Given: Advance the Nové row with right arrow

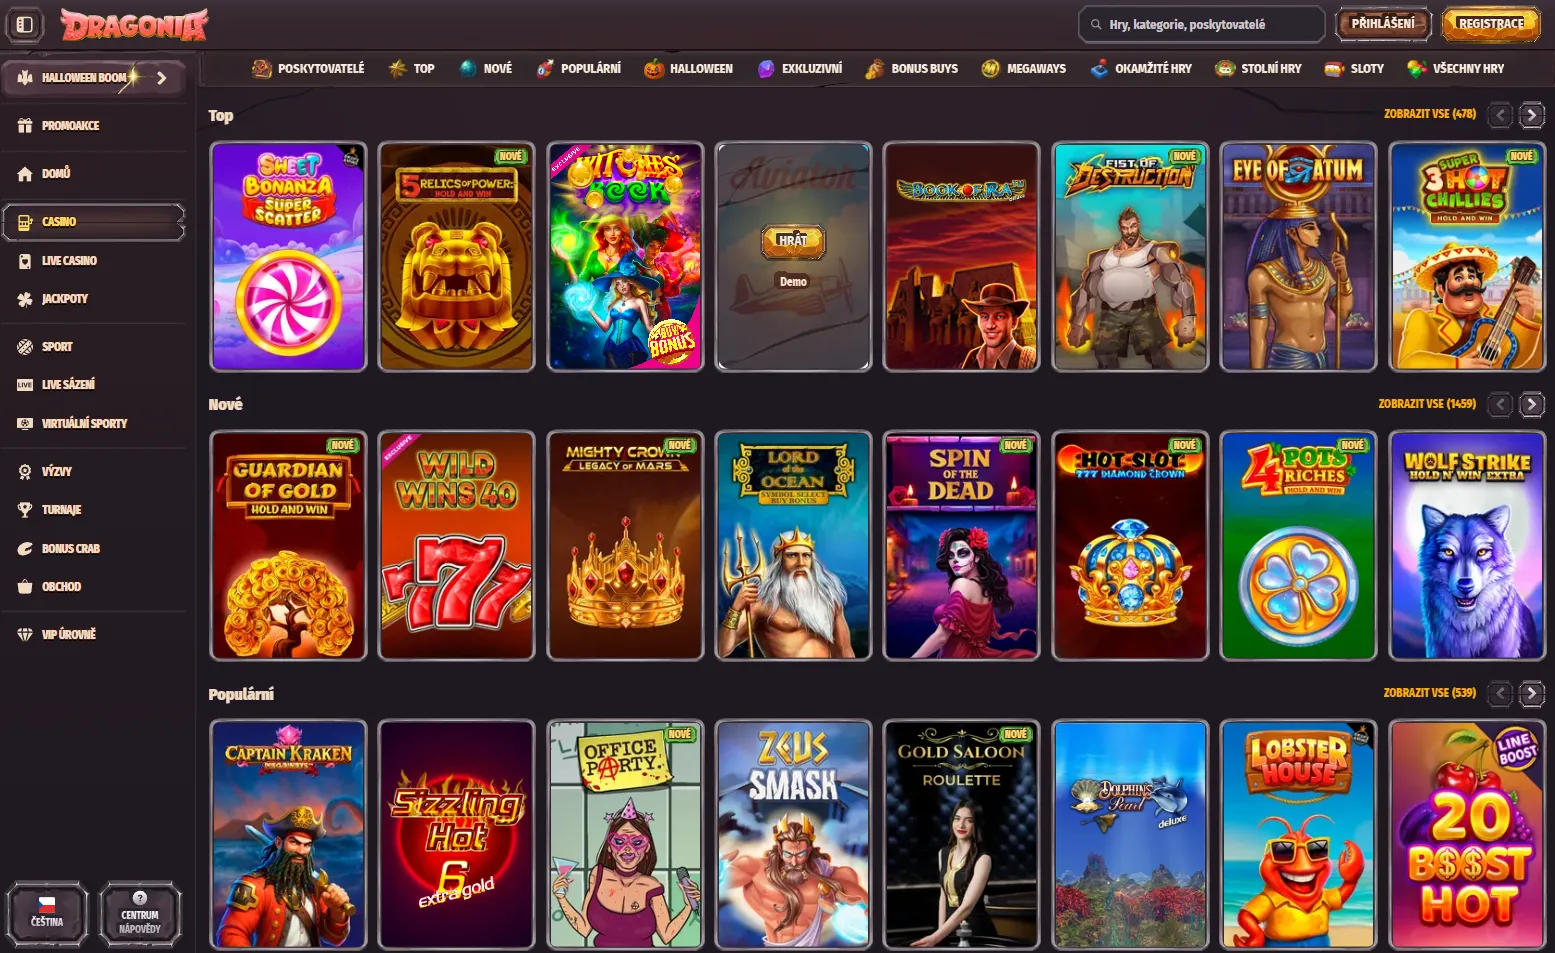Looking at the screenshot, I should [1531, 404].
